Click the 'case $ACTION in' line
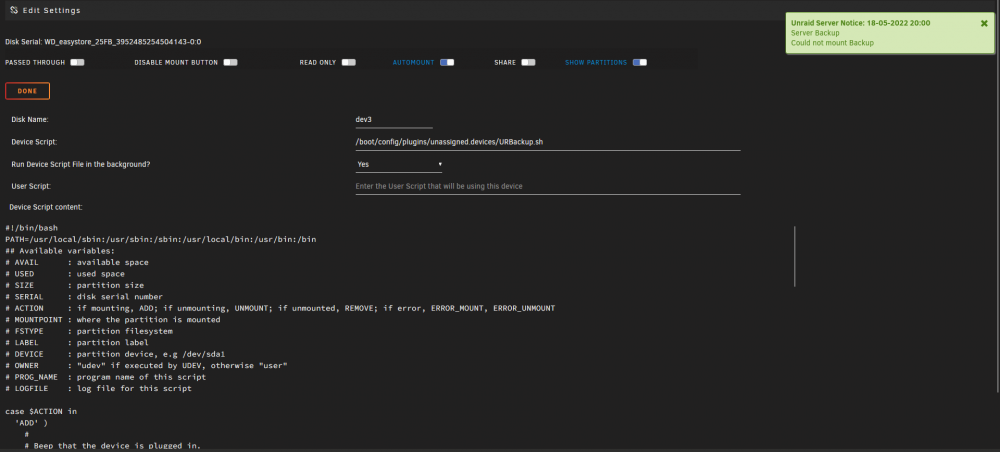This screenshot has width=1000, height=452. coord(41,411)
